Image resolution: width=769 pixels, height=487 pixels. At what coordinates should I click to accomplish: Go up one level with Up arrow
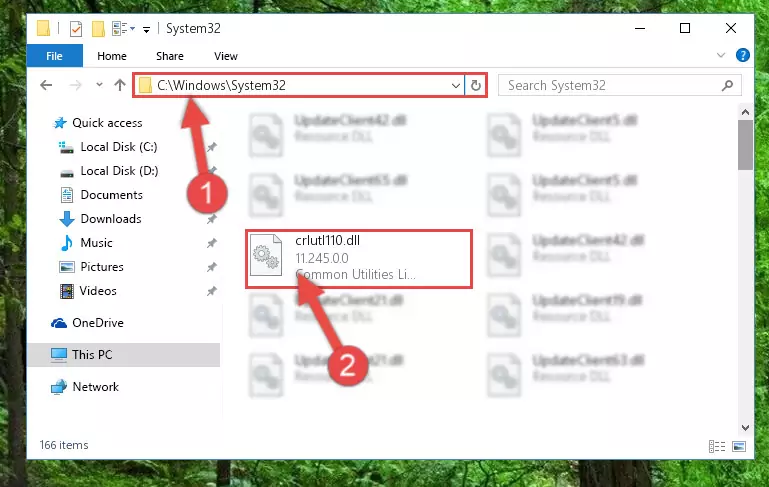(120, 85)
